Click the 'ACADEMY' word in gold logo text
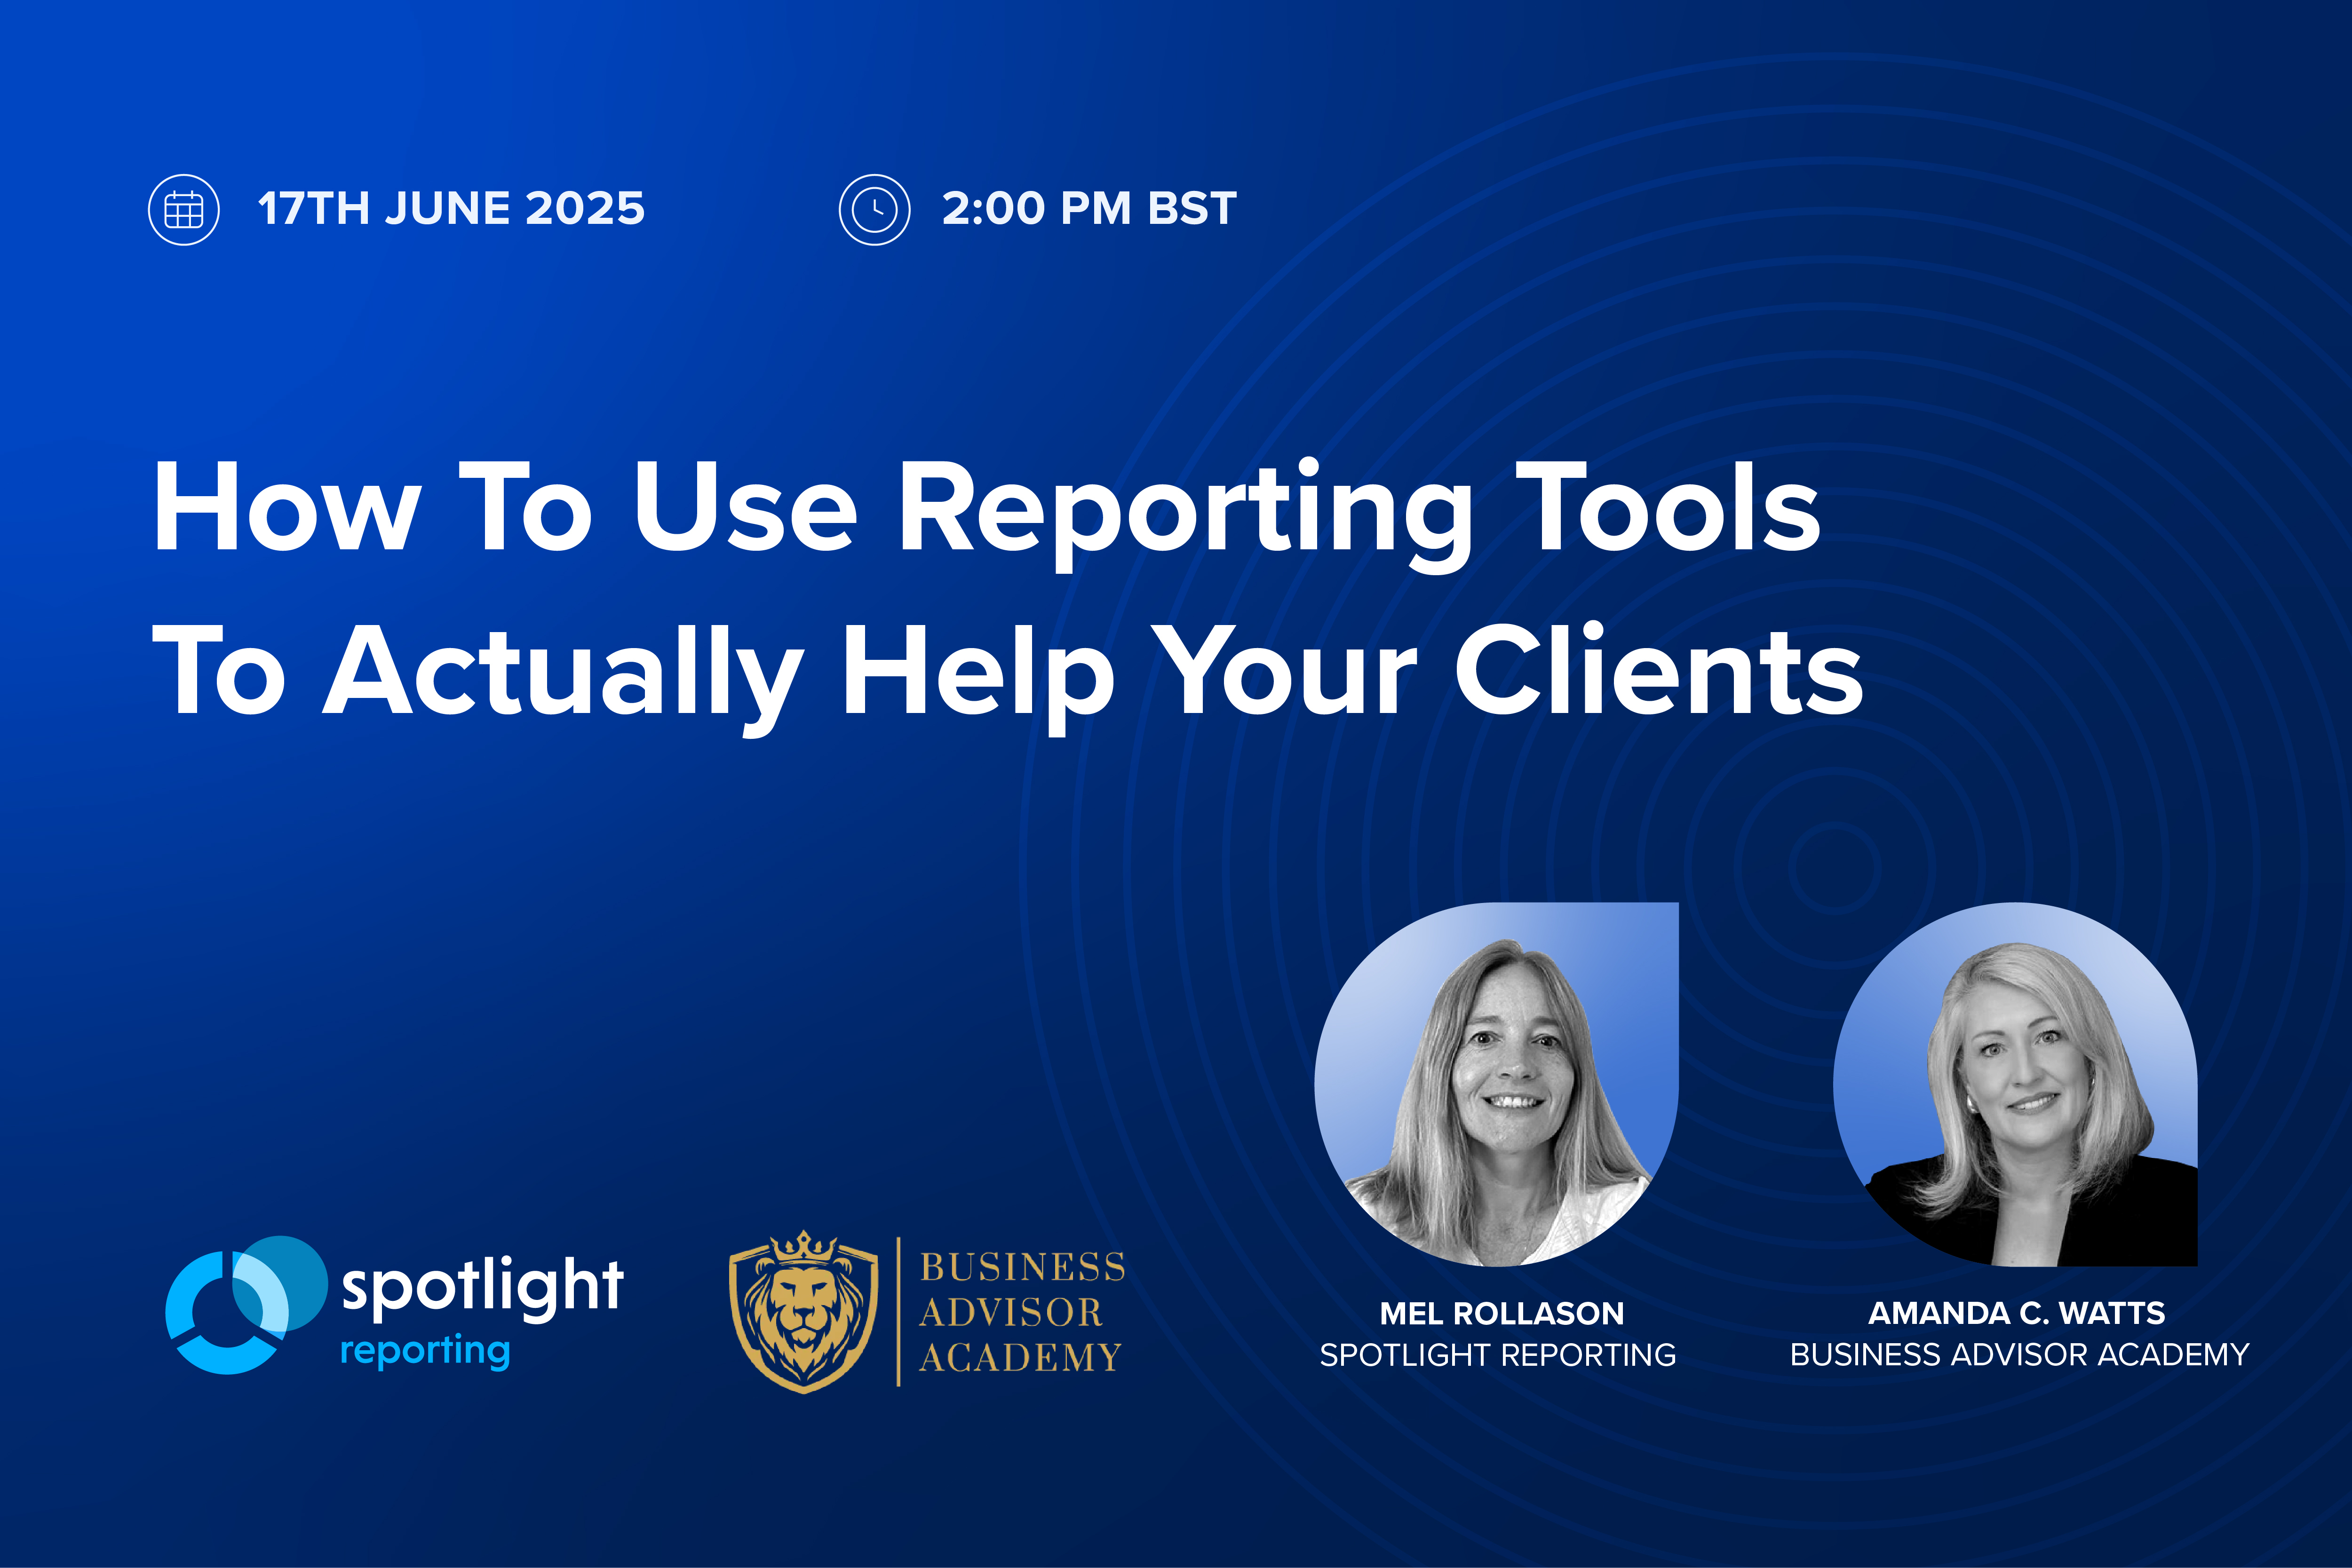 tap(1020, 1357)
